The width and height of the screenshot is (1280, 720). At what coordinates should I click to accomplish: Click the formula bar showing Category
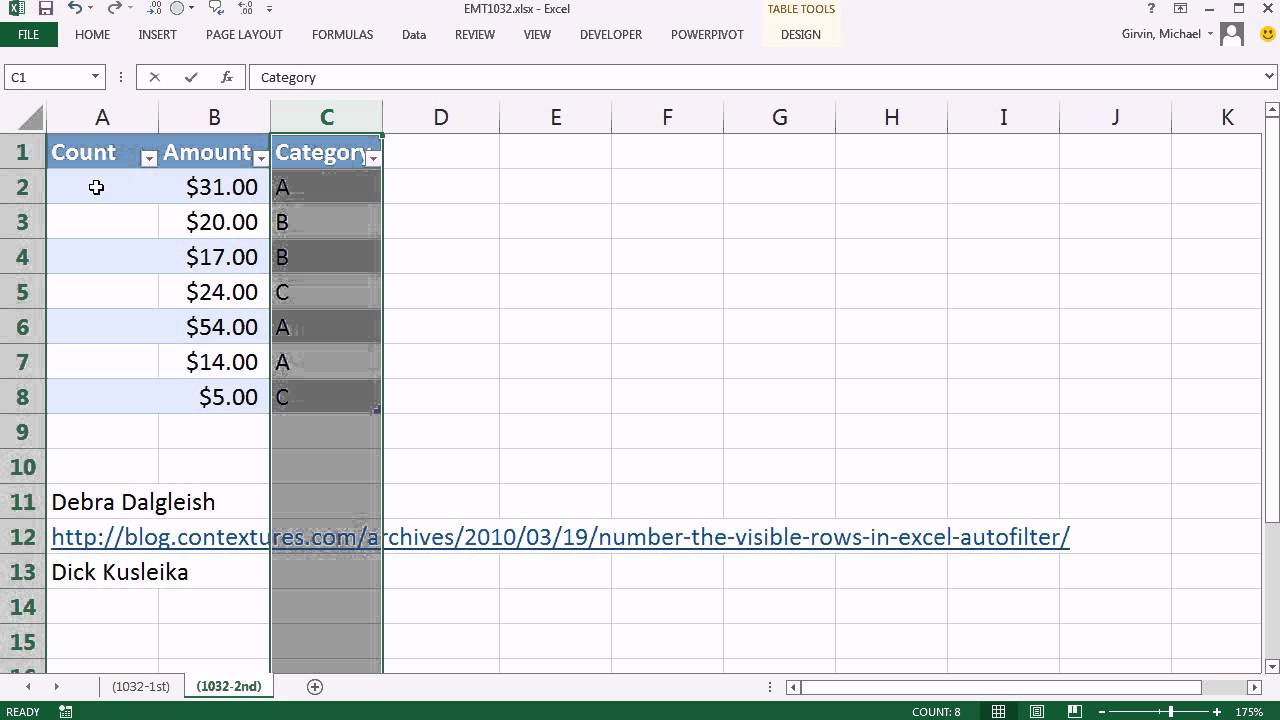[x=755, y=77]
